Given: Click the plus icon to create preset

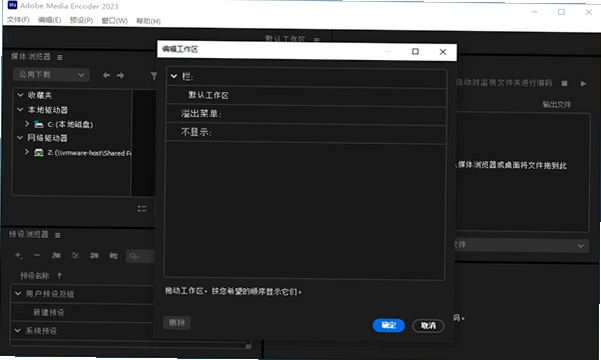Looking at the screenshot, I should [18, 255].
